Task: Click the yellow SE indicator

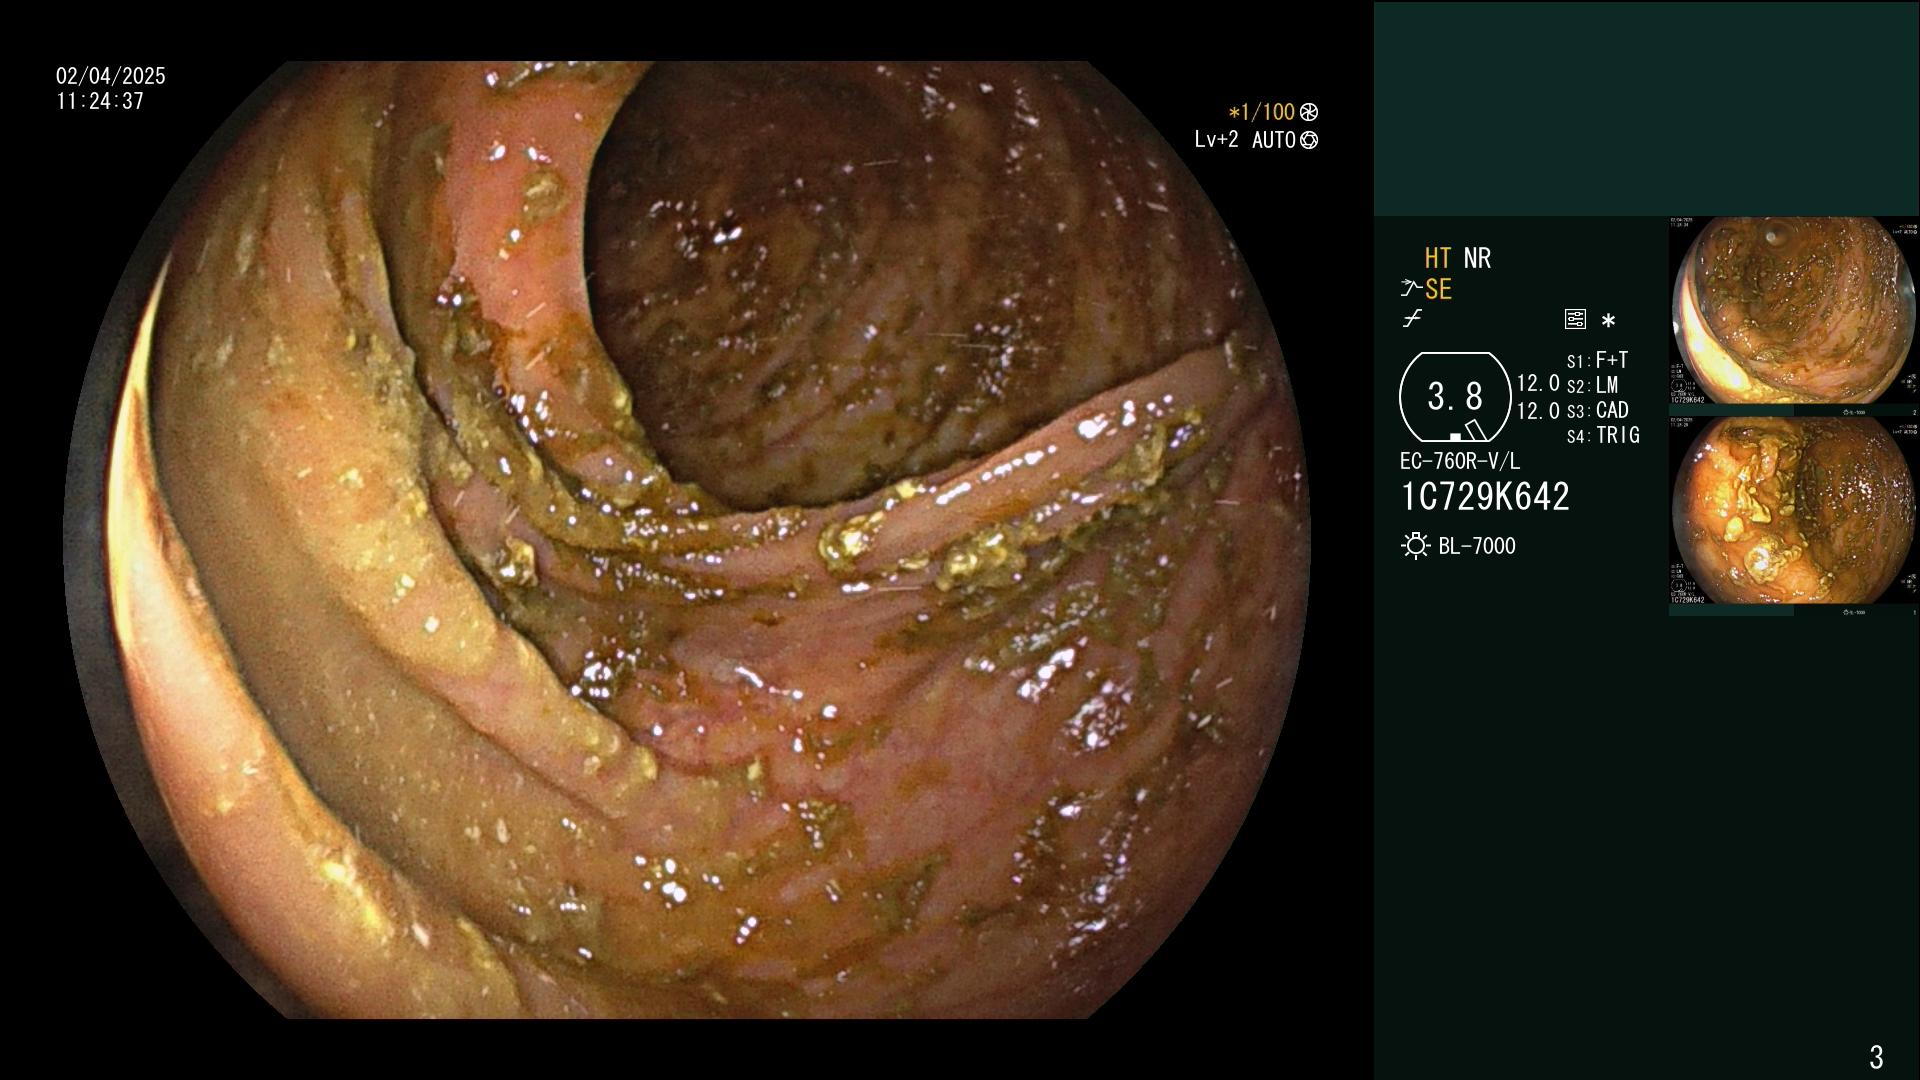Action: (1438, 290)
